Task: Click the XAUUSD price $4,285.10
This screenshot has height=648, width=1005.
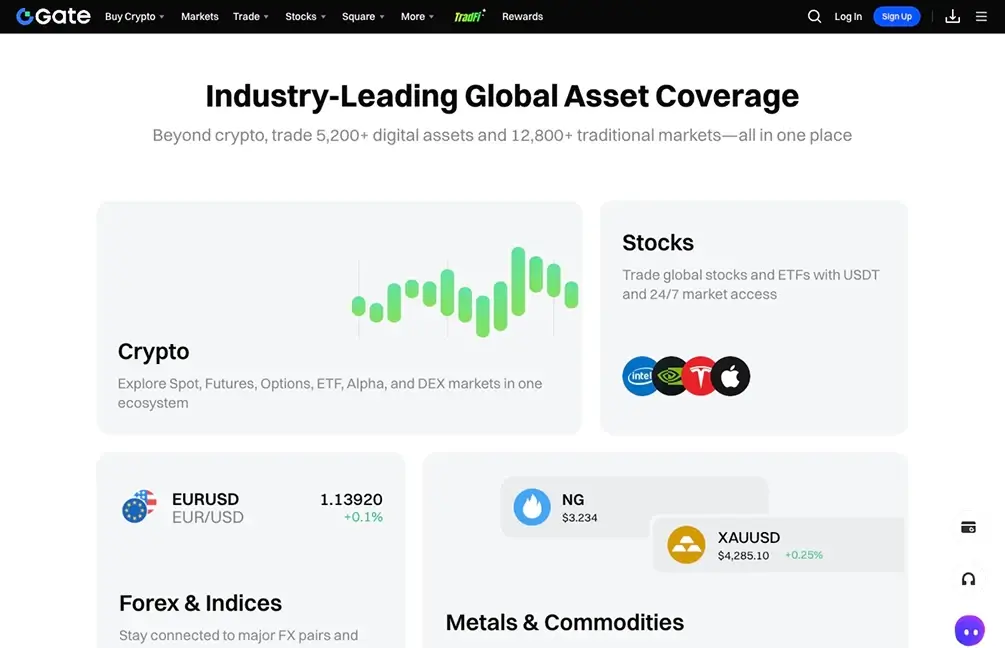Action: tap(743, 556)
